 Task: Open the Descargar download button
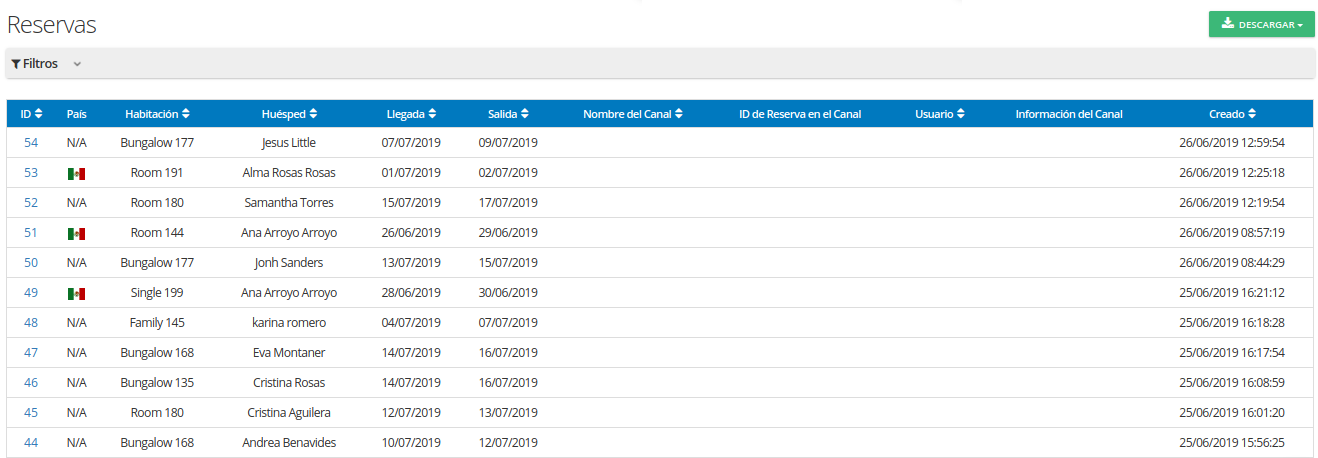pos(1261,24)
